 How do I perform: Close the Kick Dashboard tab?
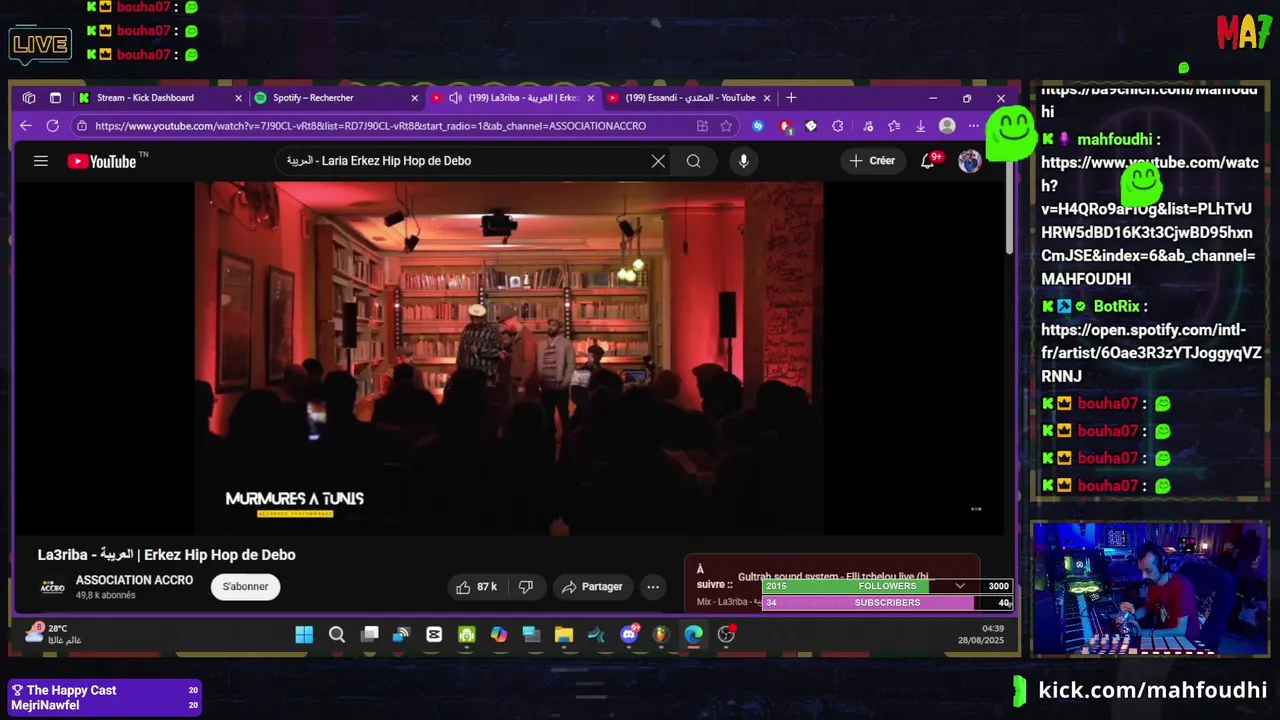(x=238, y=98)
